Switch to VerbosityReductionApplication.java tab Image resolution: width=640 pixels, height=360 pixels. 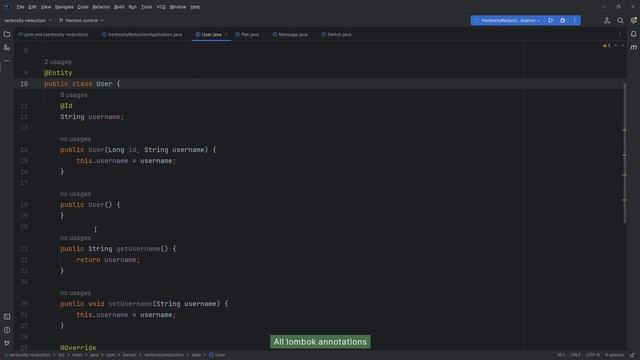(x=142, y=35)
